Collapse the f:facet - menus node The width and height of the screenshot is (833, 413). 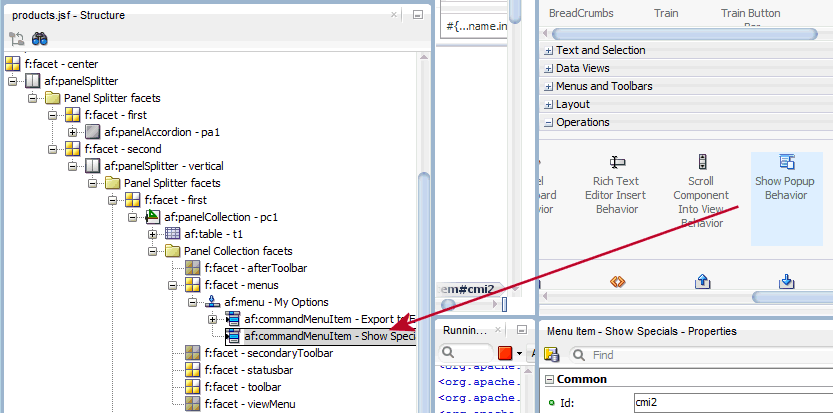pos(172,285)
